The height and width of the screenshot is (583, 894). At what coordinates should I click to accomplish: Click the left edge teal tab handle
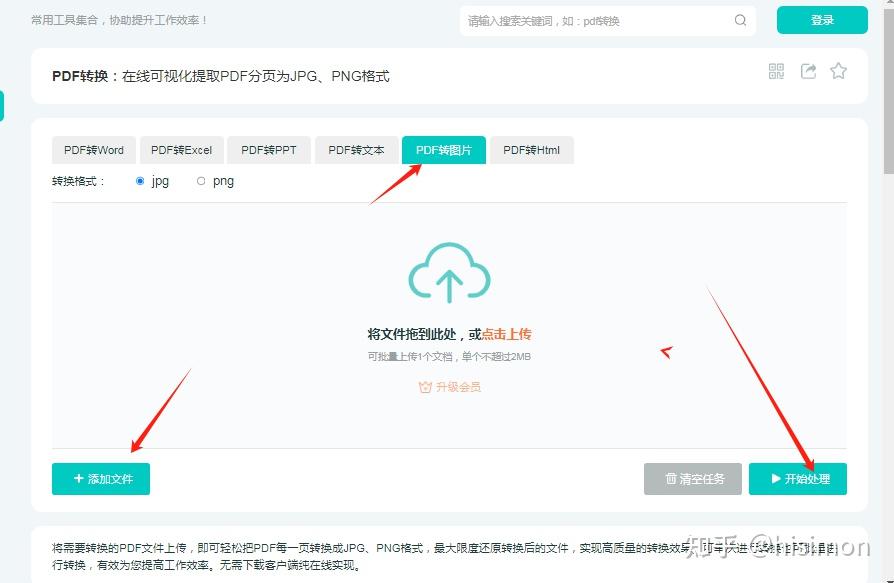click(2, 105)
